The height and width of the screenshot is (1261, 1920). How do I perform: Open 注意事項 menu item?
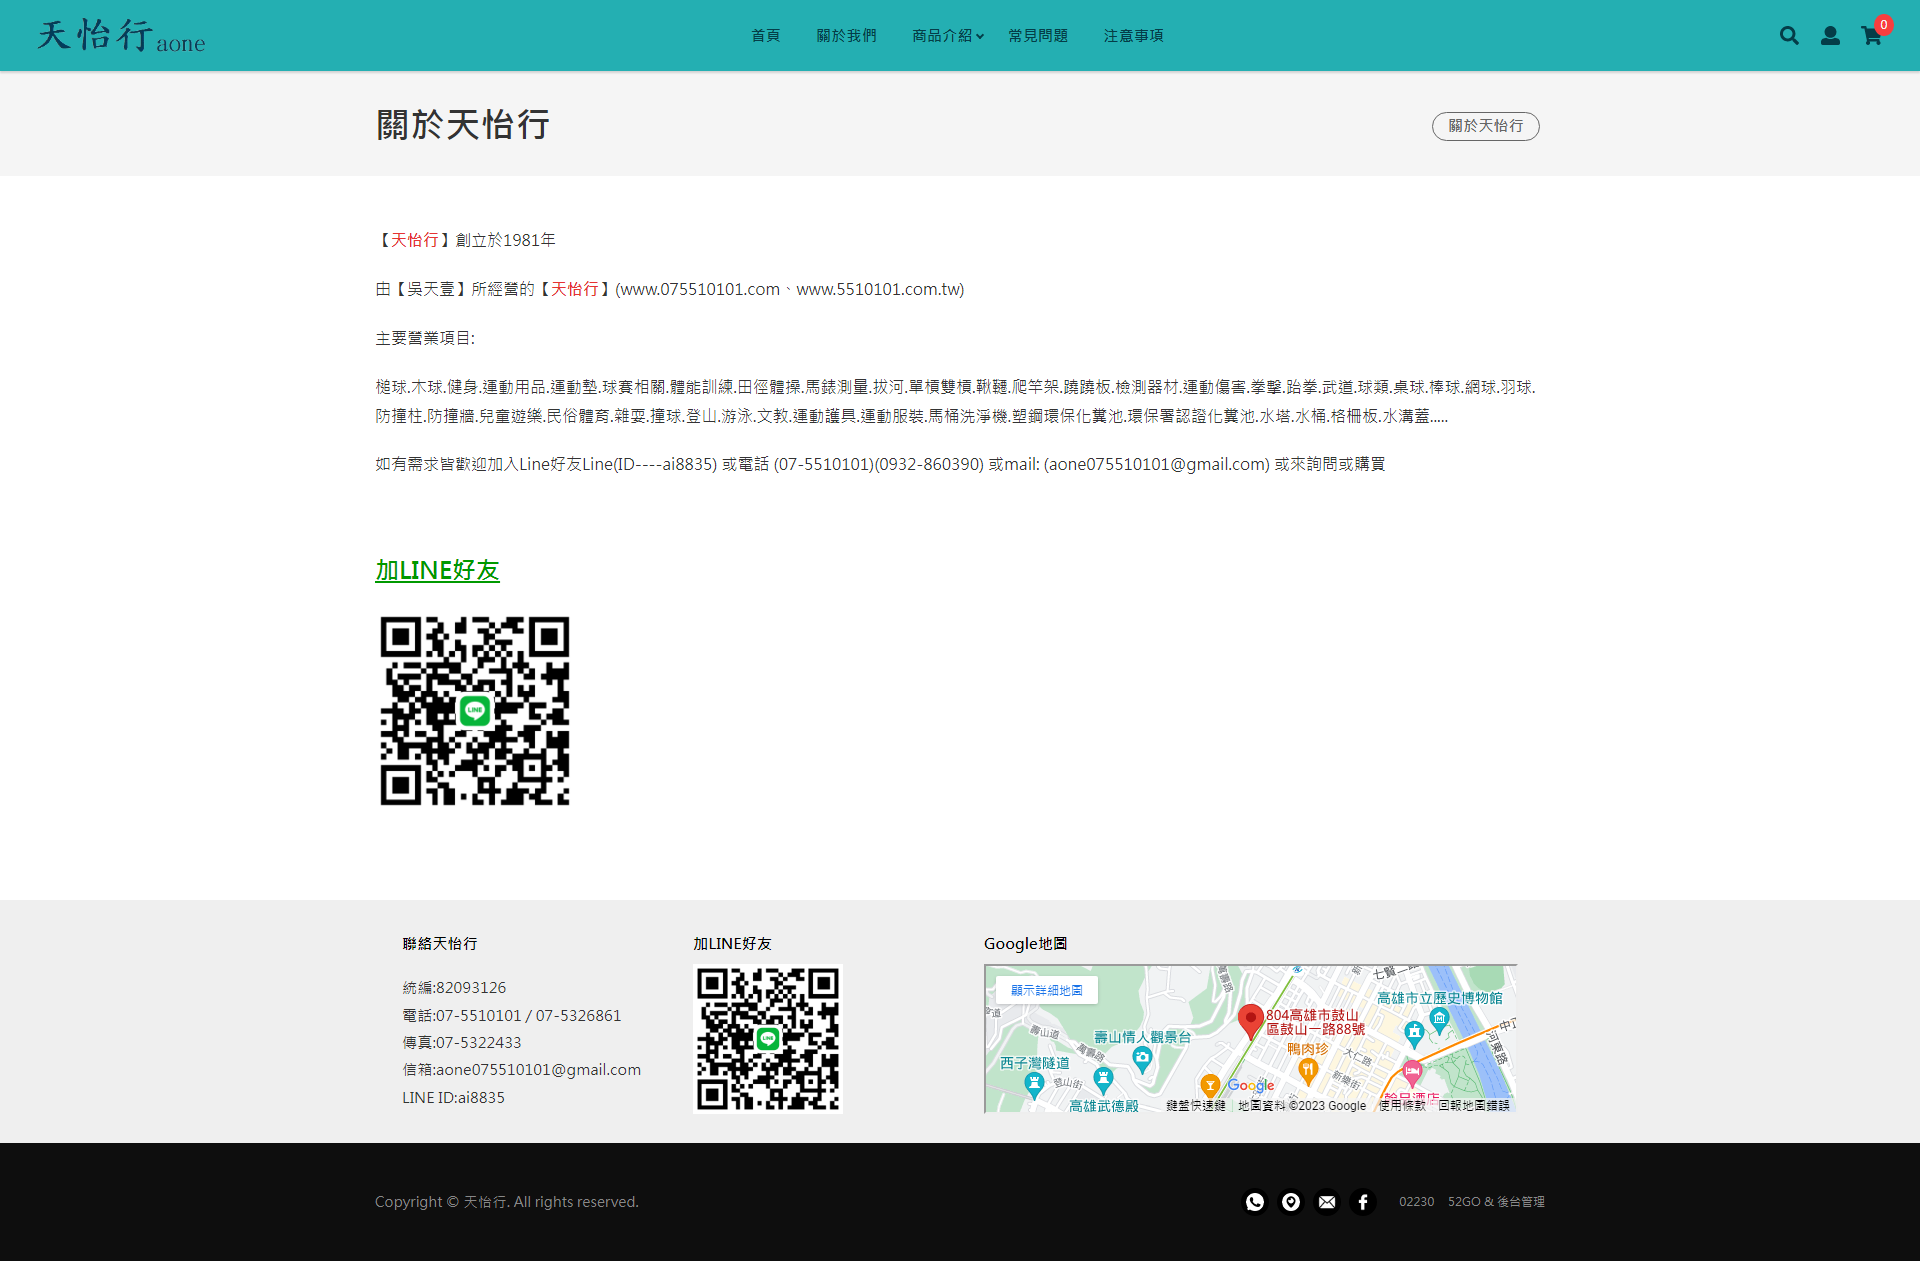click(x=1134, y=36)
